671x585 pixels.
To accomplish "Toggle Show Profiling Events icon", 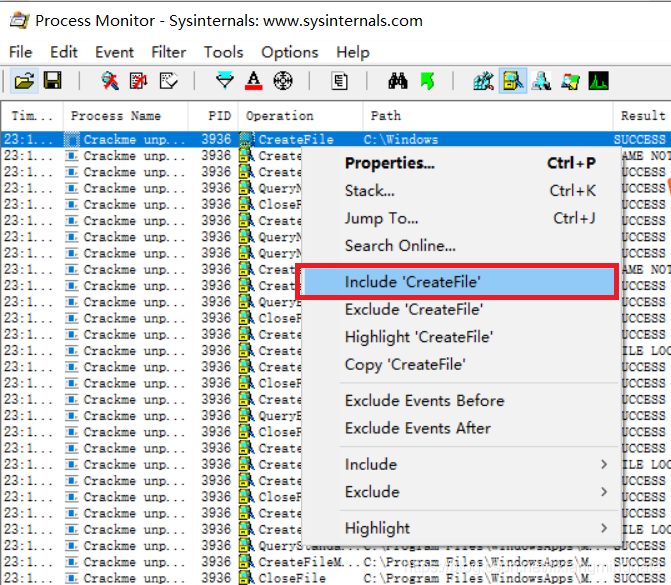I will (x=599, y=80).
